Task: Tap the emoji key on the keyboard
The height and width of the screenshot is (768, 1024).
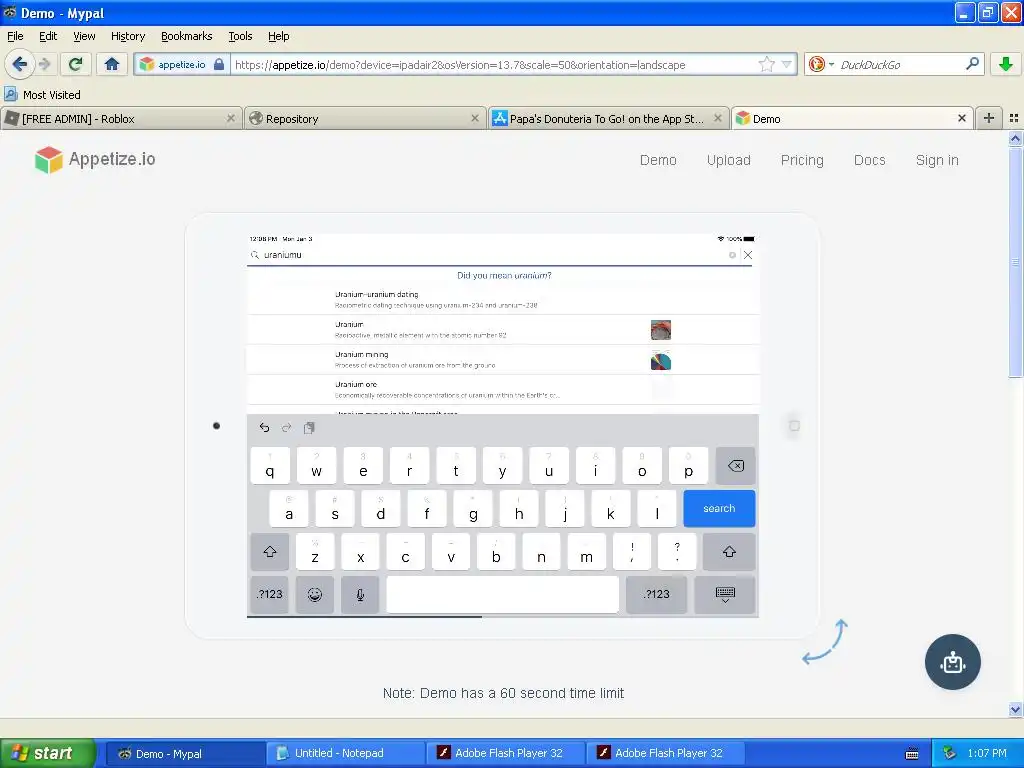Action: (x=314, y=594)
